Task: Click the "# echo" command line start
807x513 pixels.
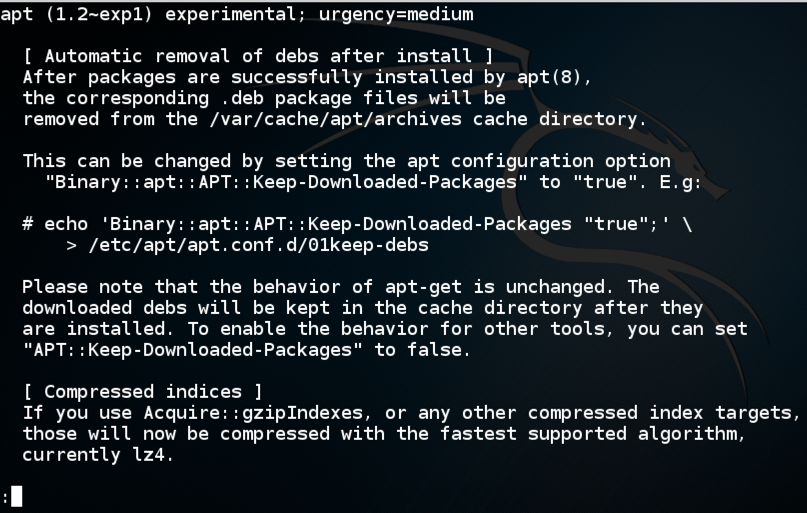Action: [55, 224]
